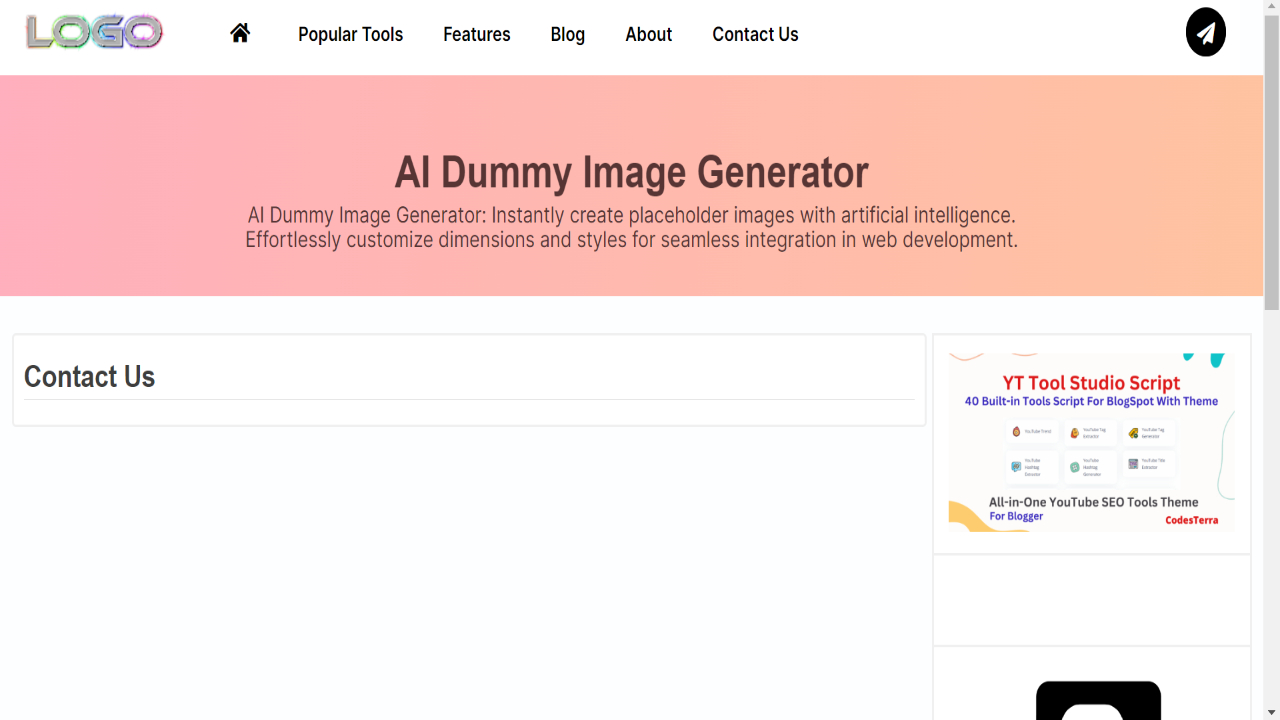The width and height of the screenshot is (1280, 720).
Task: Click the Home icon in the navbar
Action: (240, 32)
